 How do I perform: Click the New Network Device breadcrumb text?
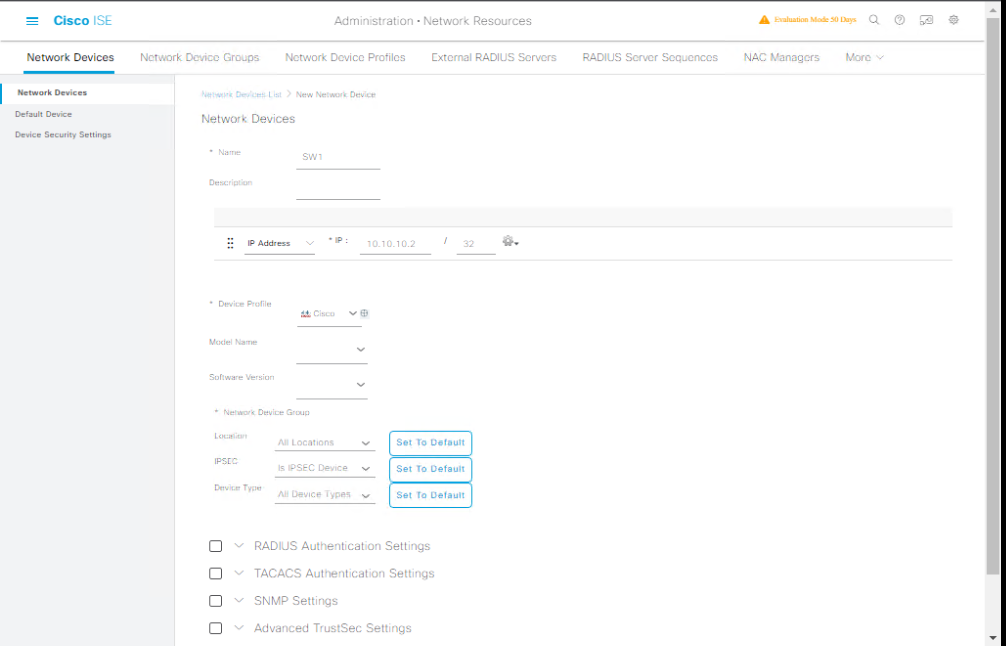336,94
